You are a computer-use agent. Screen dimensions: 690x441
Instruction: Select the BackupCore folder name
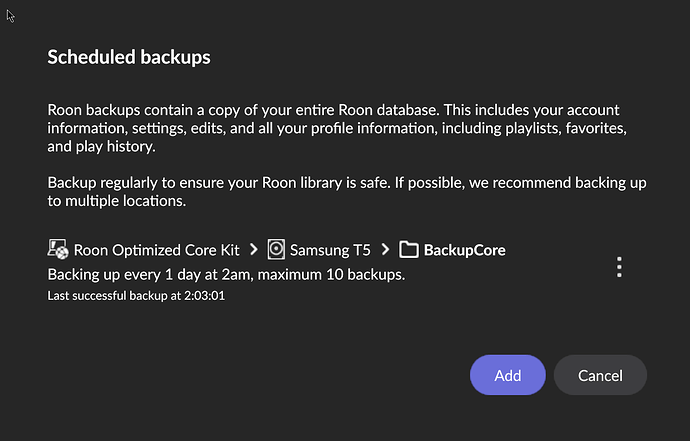tap(465, 250)
